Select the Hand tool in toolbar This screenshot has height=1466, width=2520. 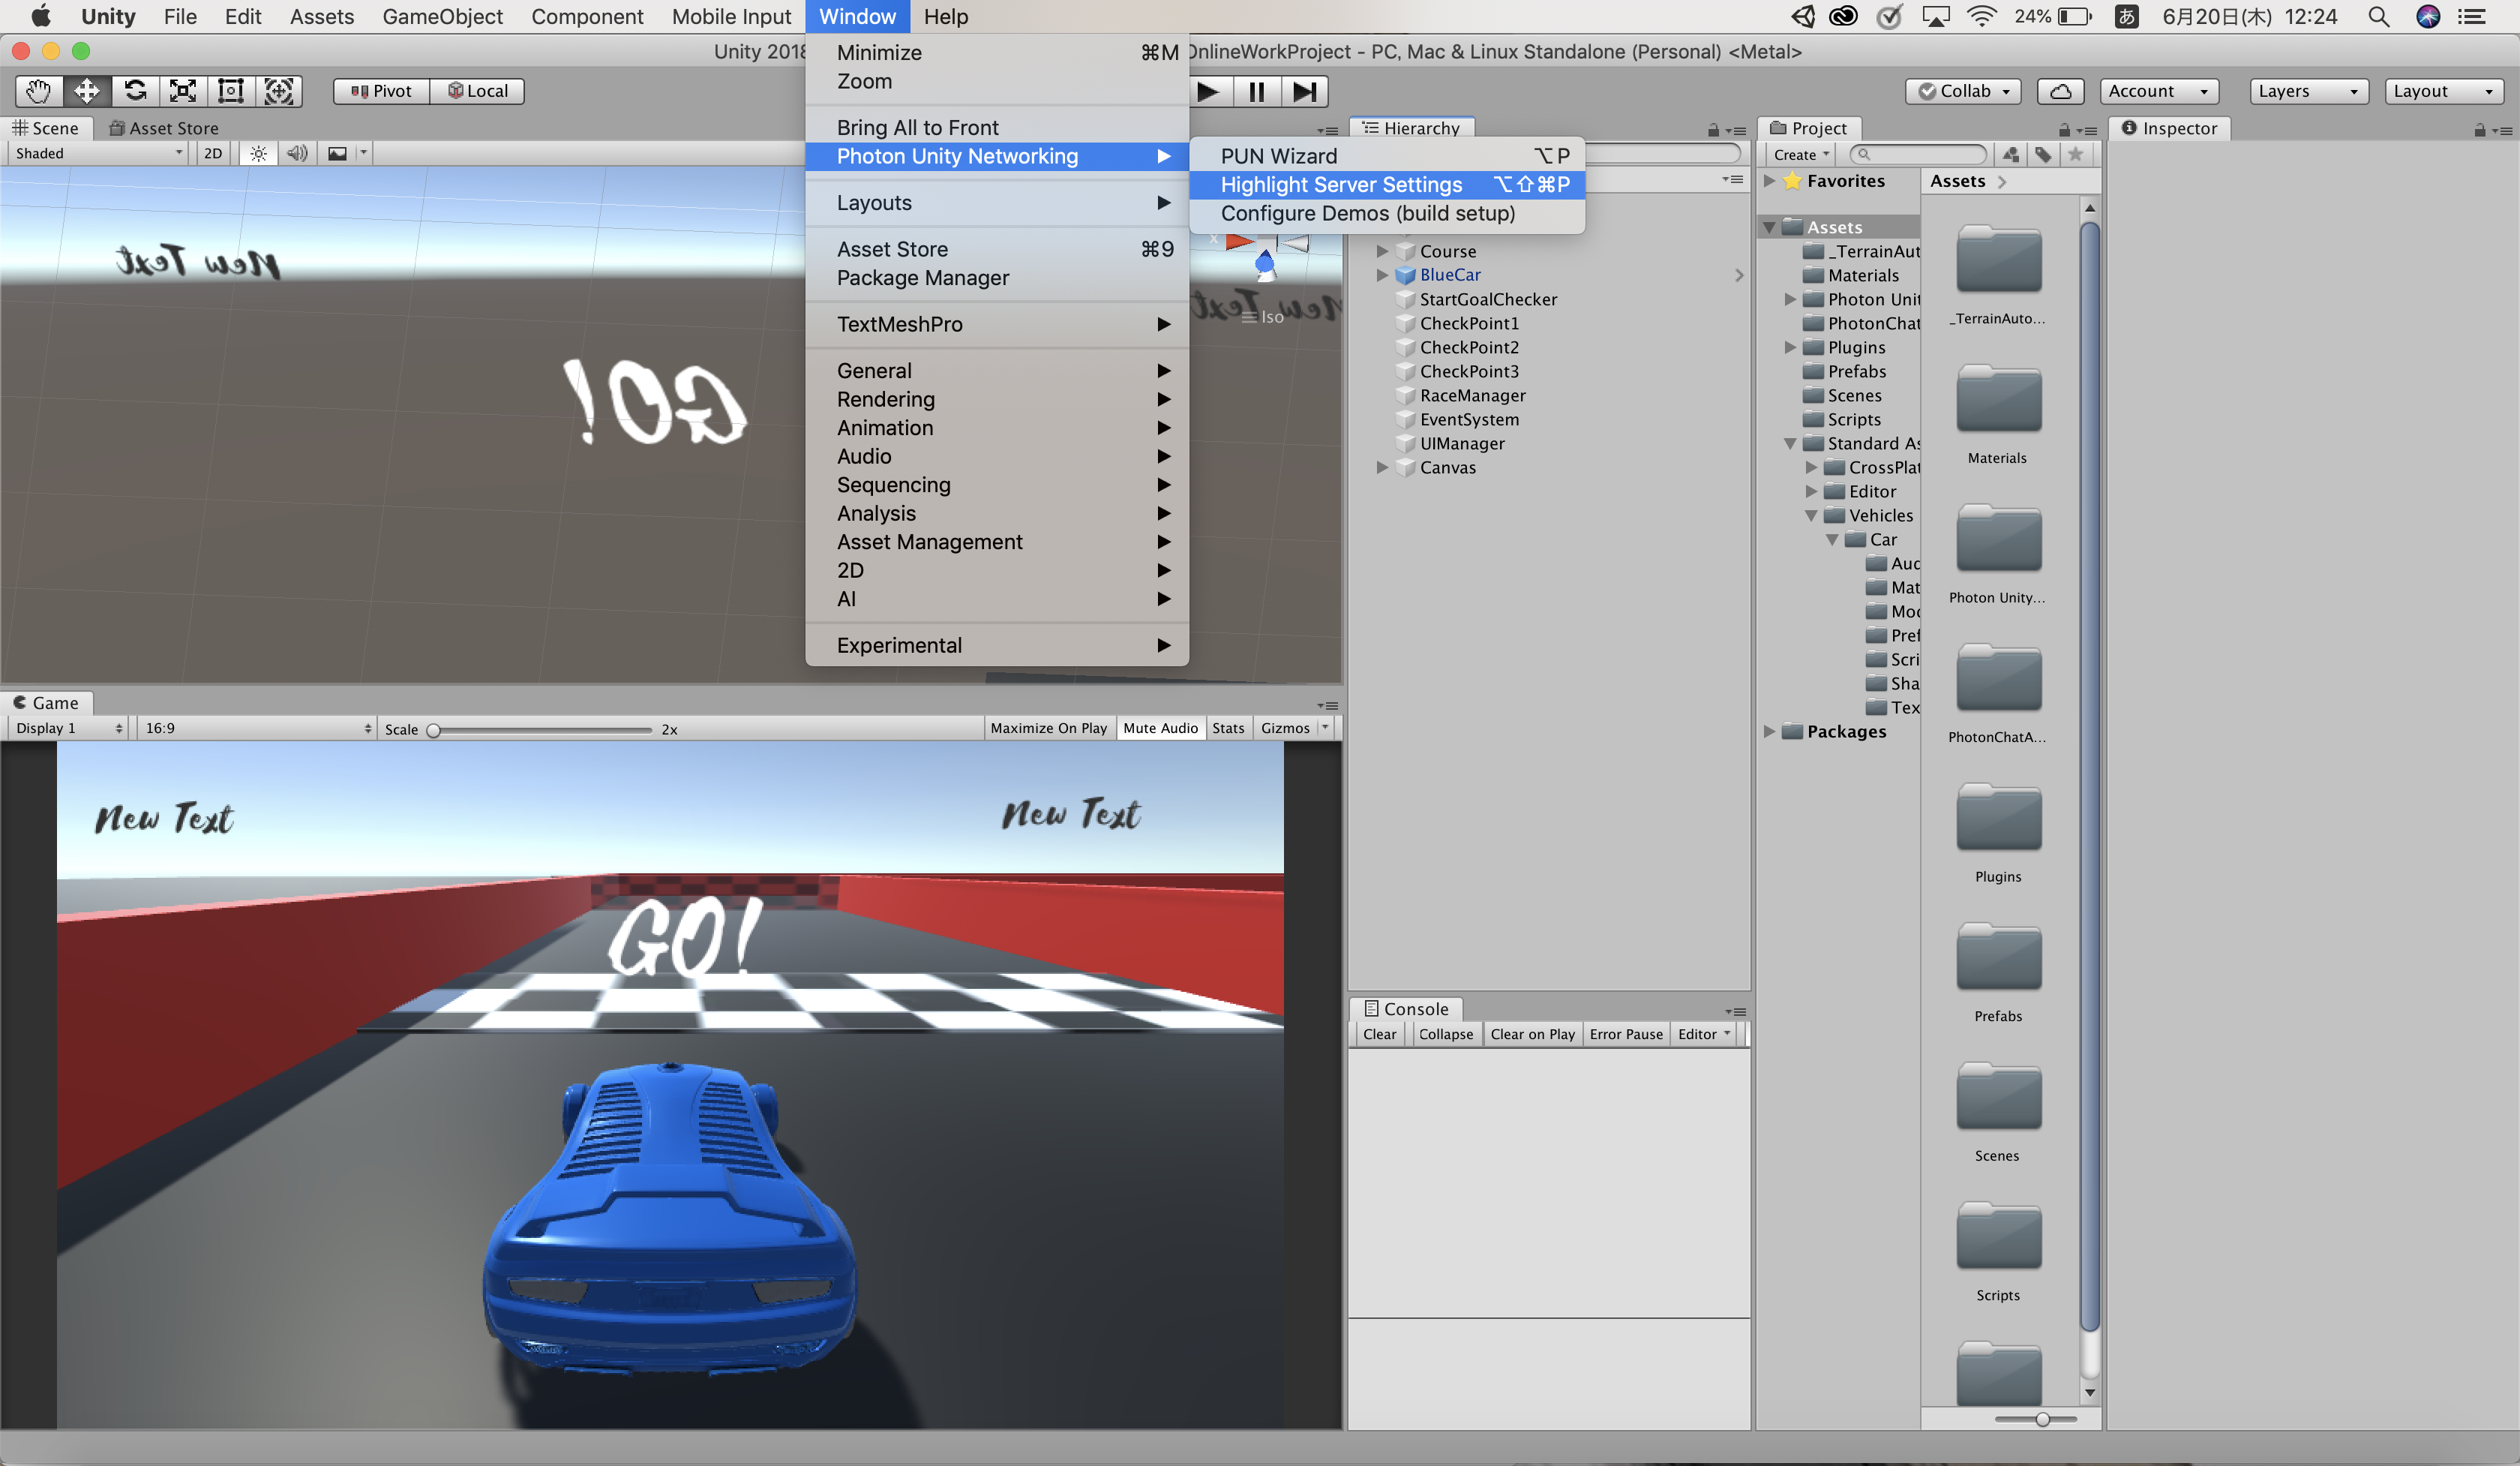click(38, 91)
